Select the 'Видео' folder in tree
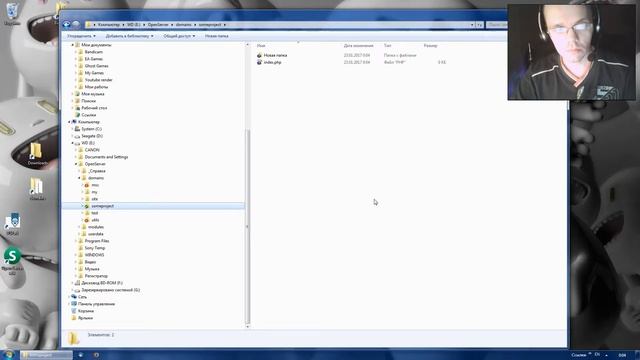This screenshot has width=640, height=360. 90,262
